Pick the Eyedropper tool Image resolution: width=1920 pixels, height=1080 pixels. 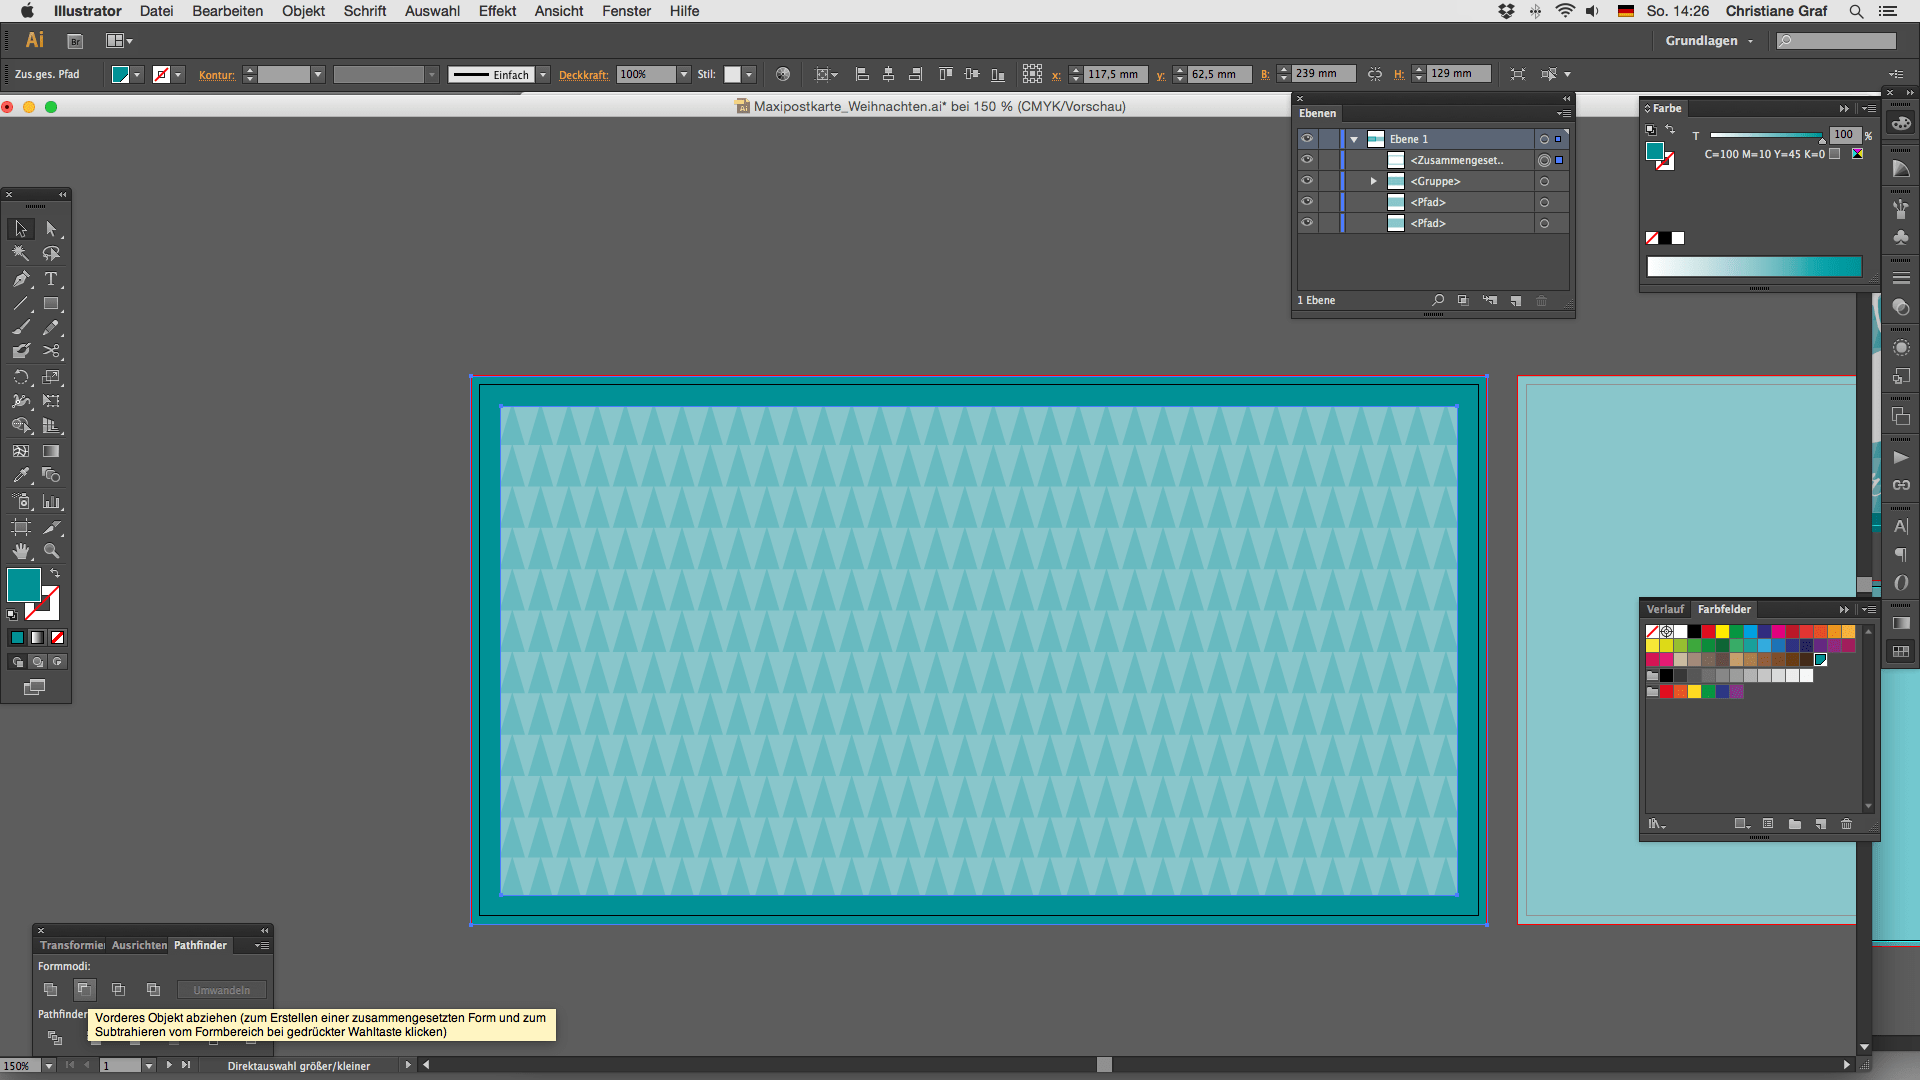(x=21, y=476)
